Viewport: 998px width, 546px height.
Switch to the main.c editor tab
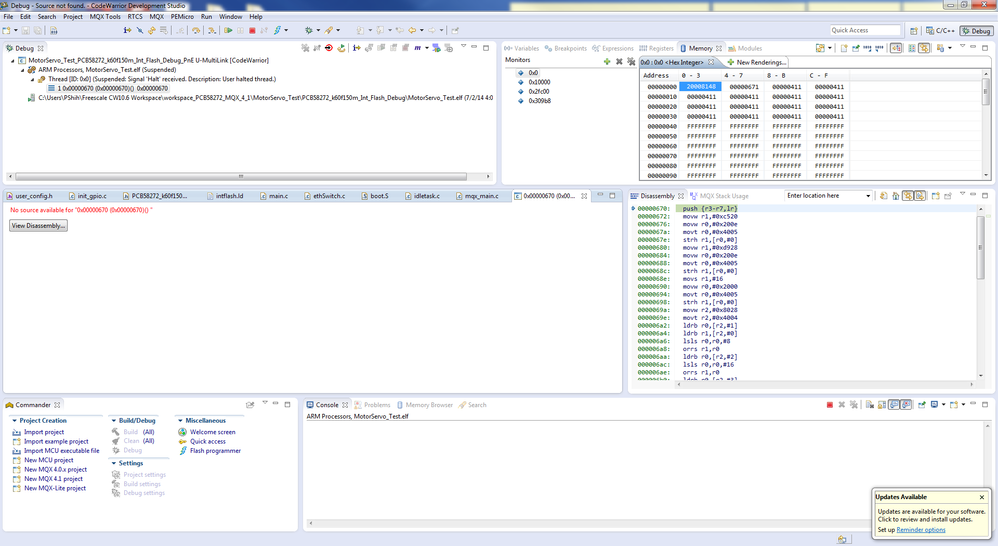point(278,196)
